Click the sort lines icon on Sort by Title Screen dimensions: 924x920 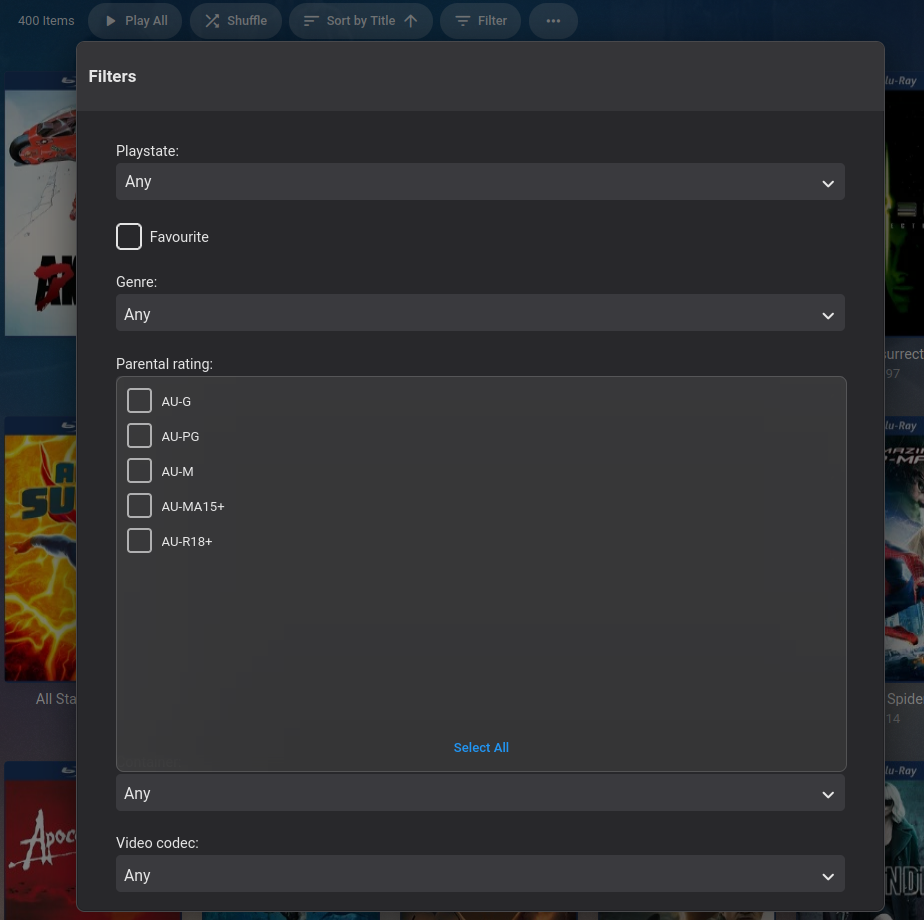coord(311,20)
